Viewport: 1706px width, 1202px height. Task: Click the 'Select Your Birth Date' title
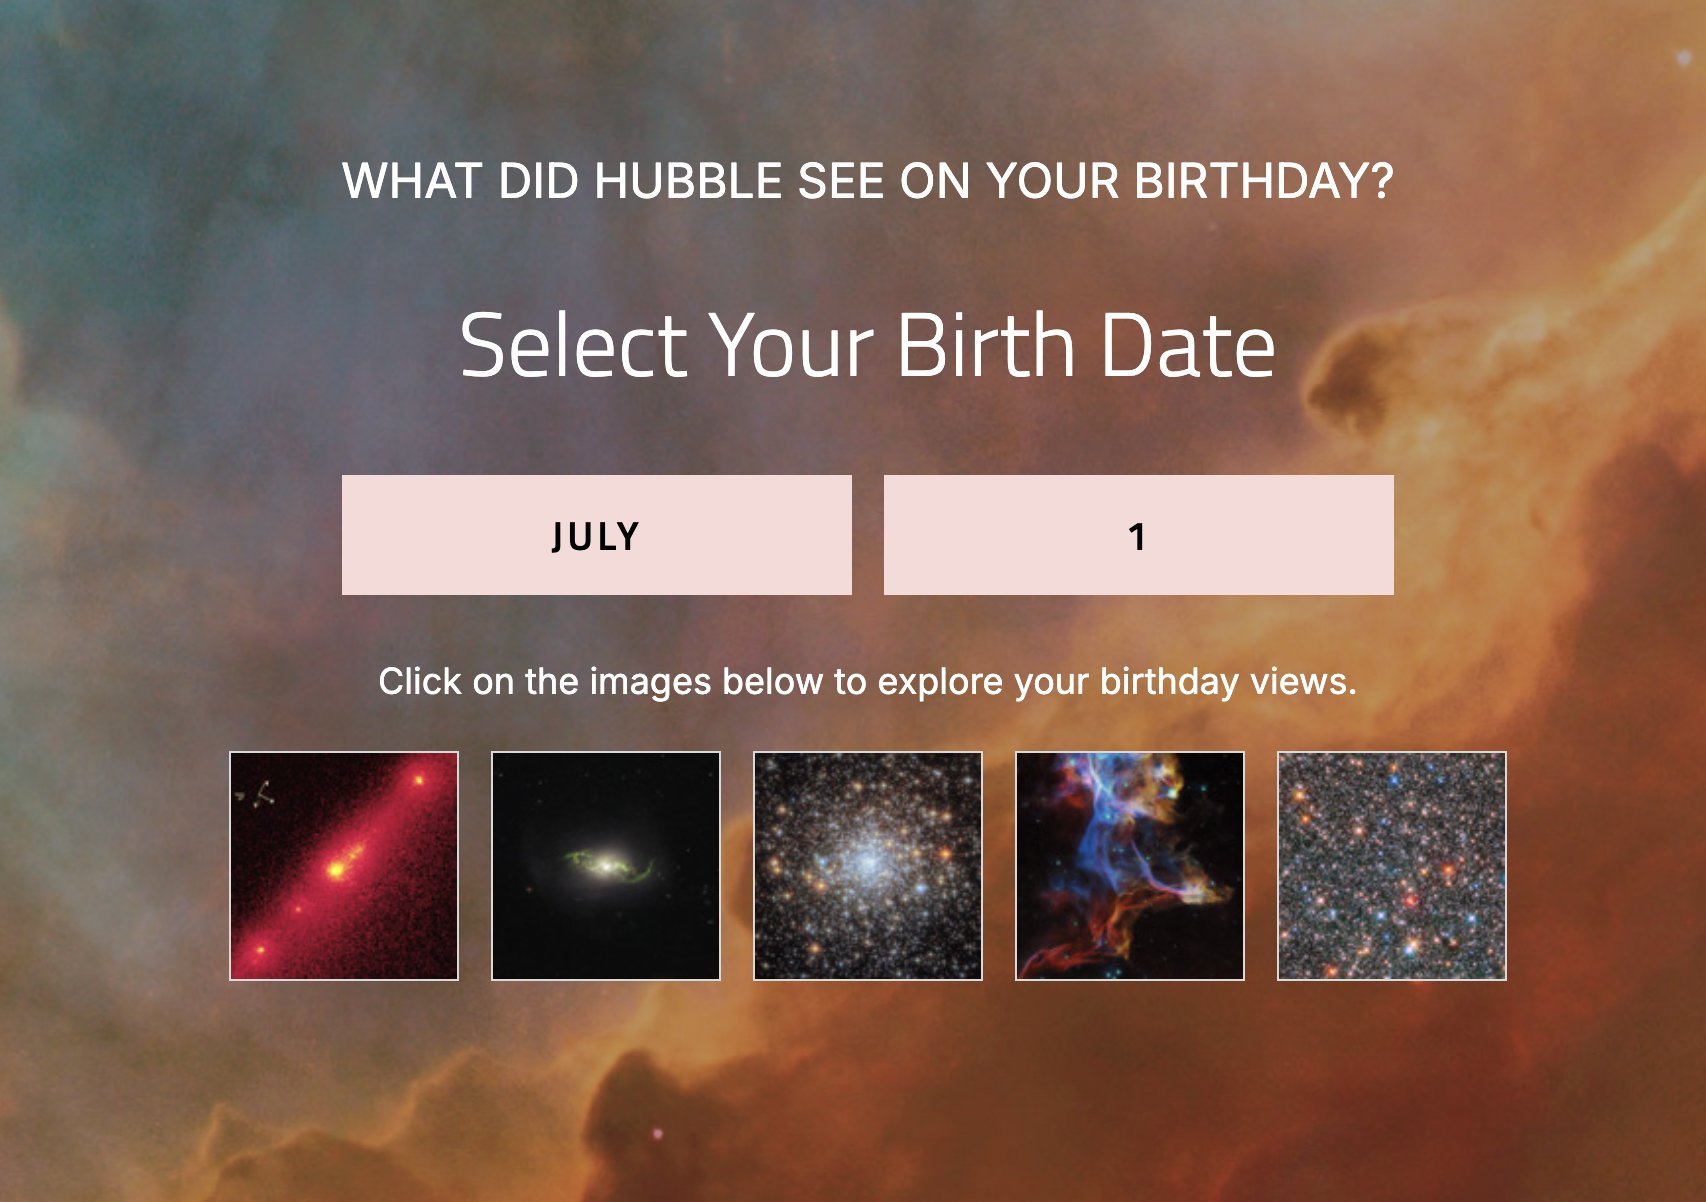tap(868, 345)
